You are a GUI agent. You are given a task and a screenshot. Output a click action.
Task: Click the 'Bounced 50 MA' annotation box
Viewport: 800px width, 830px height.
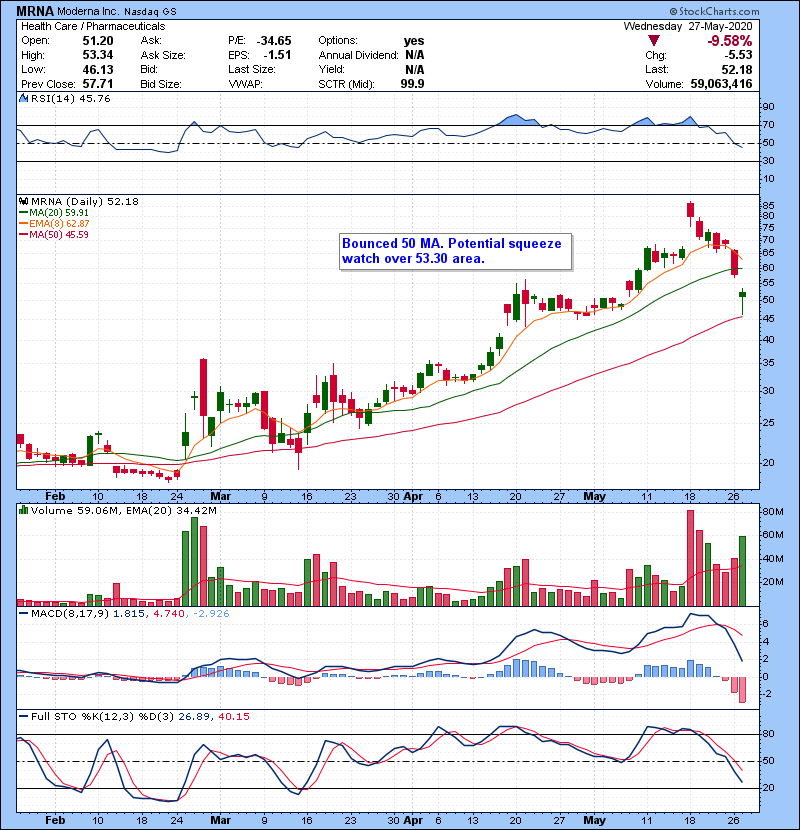pos(455,251)
